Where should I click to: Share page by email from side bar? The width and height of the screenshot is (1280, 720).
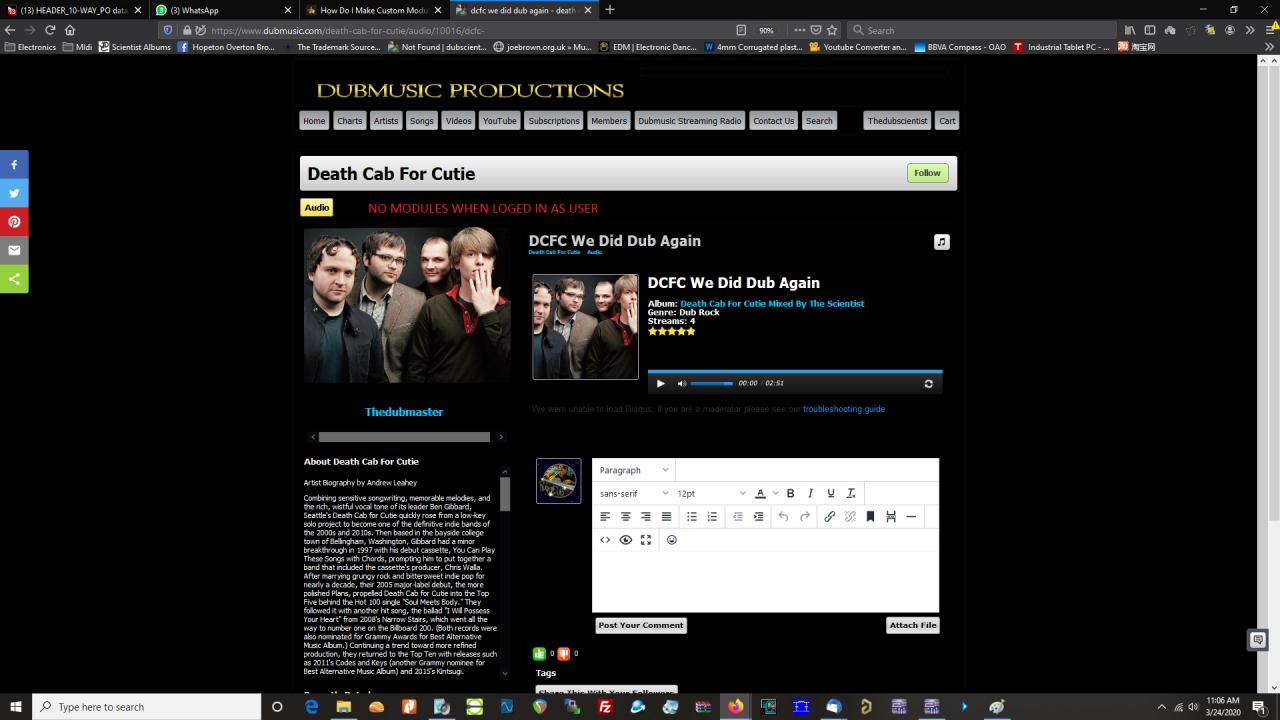14,251
